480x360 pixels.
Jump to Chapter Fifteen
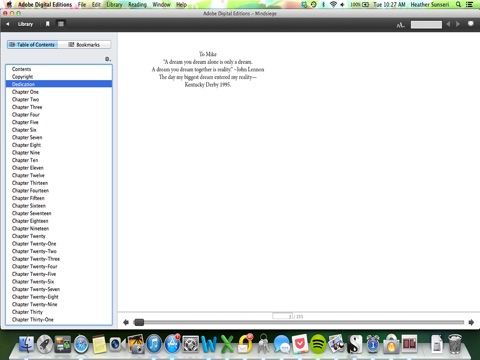pyautogui.click(x=59, y=198)
